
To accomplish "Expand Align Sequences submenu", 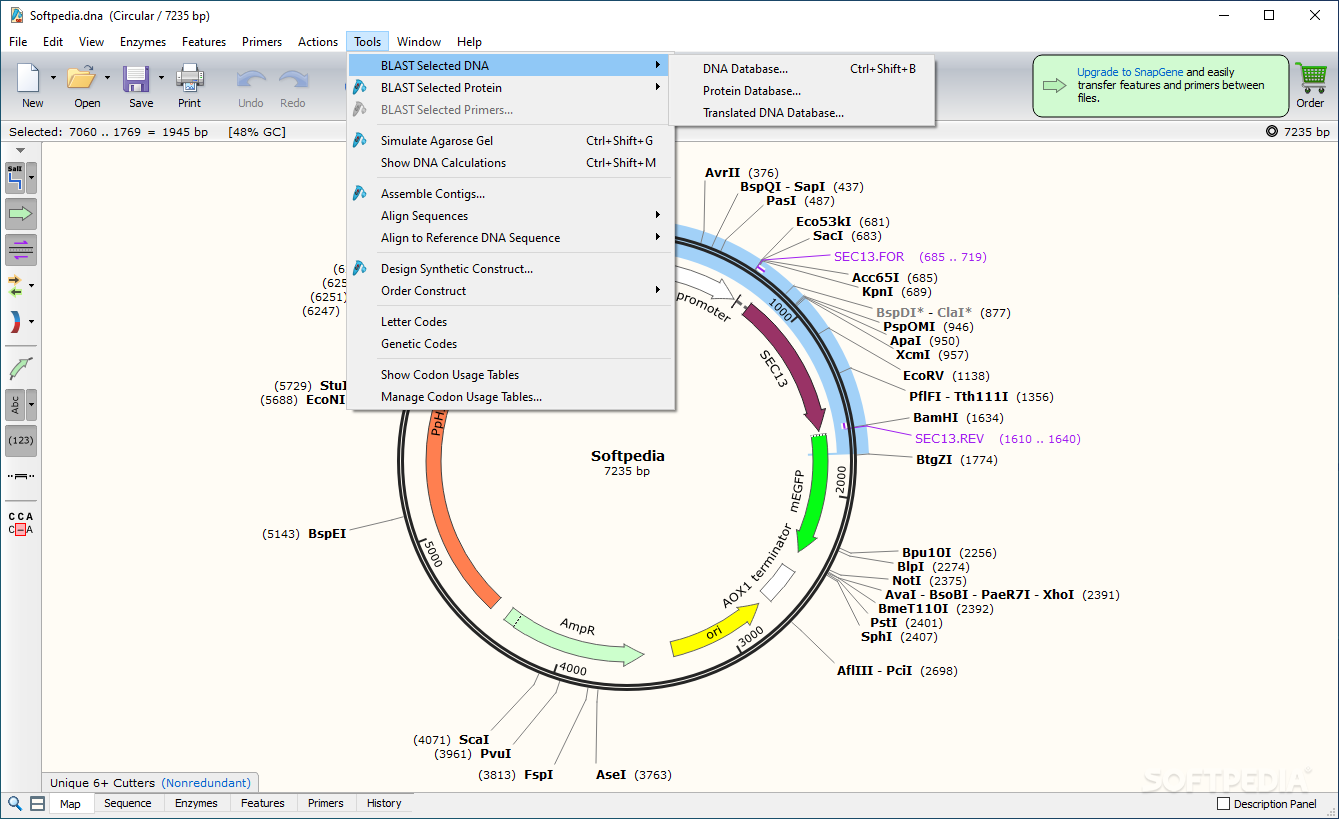I will (511, 216).
